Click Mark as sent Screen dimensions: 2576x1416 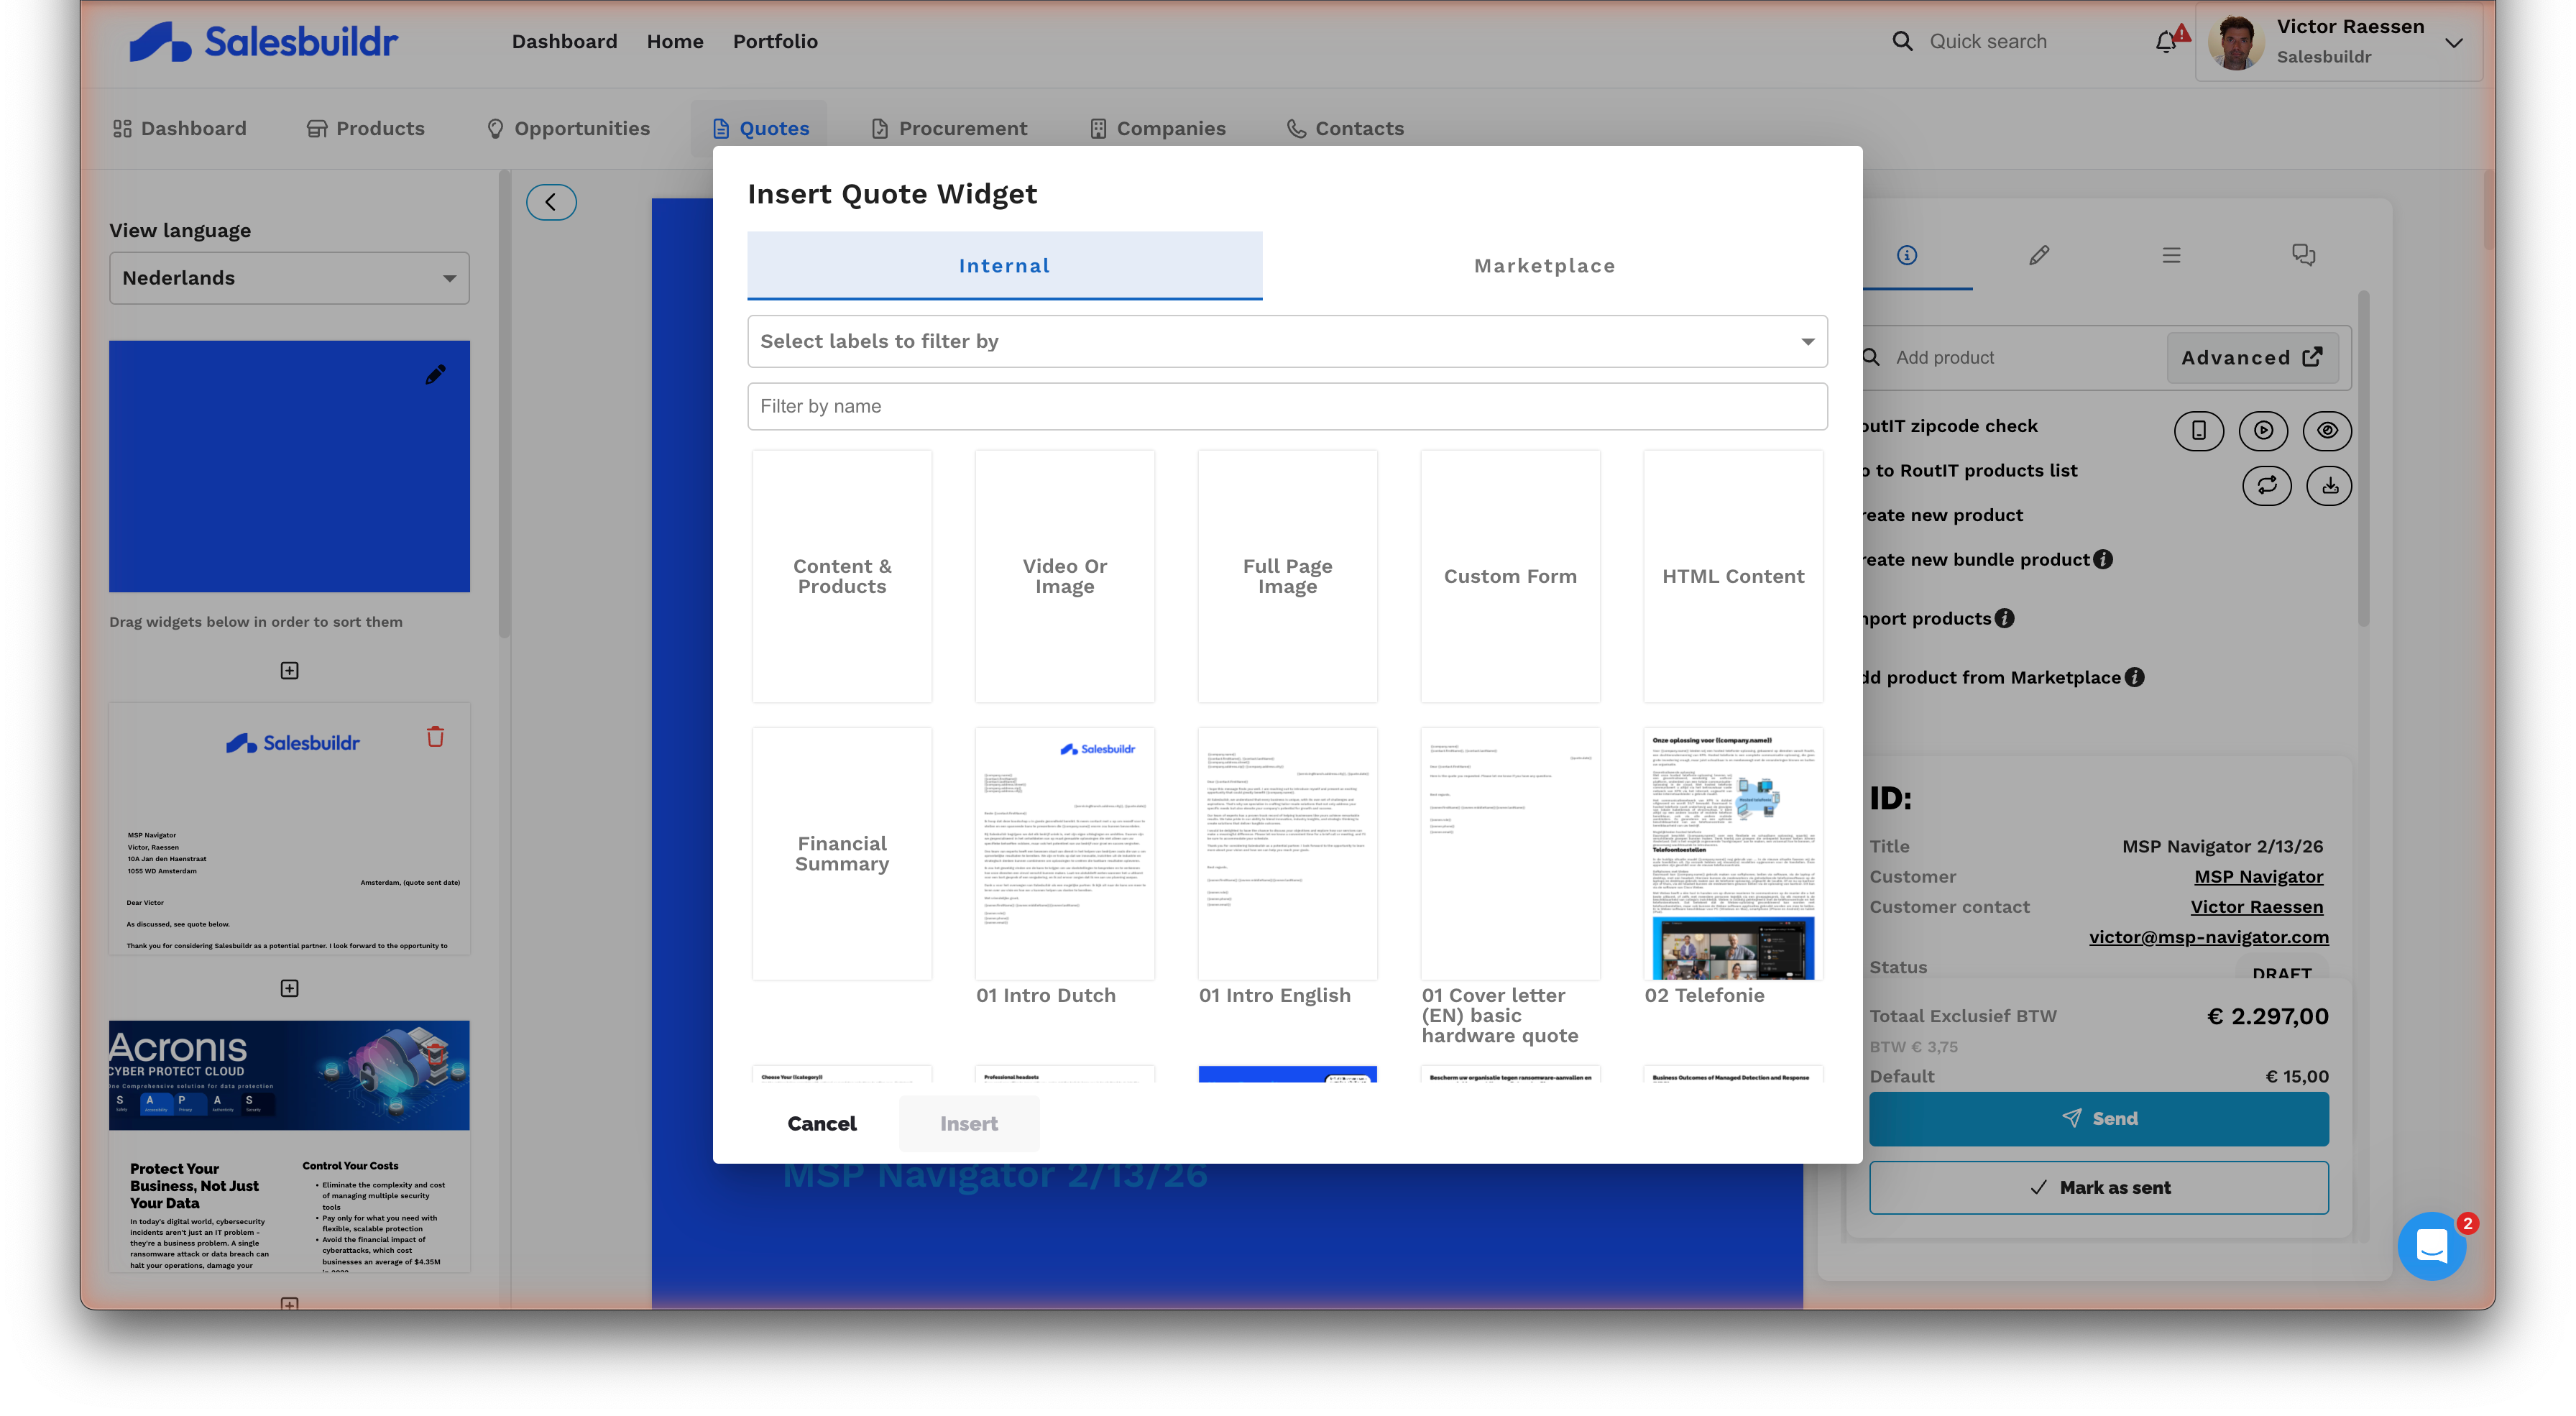pyautogui.click(x=2098, y=1187)
